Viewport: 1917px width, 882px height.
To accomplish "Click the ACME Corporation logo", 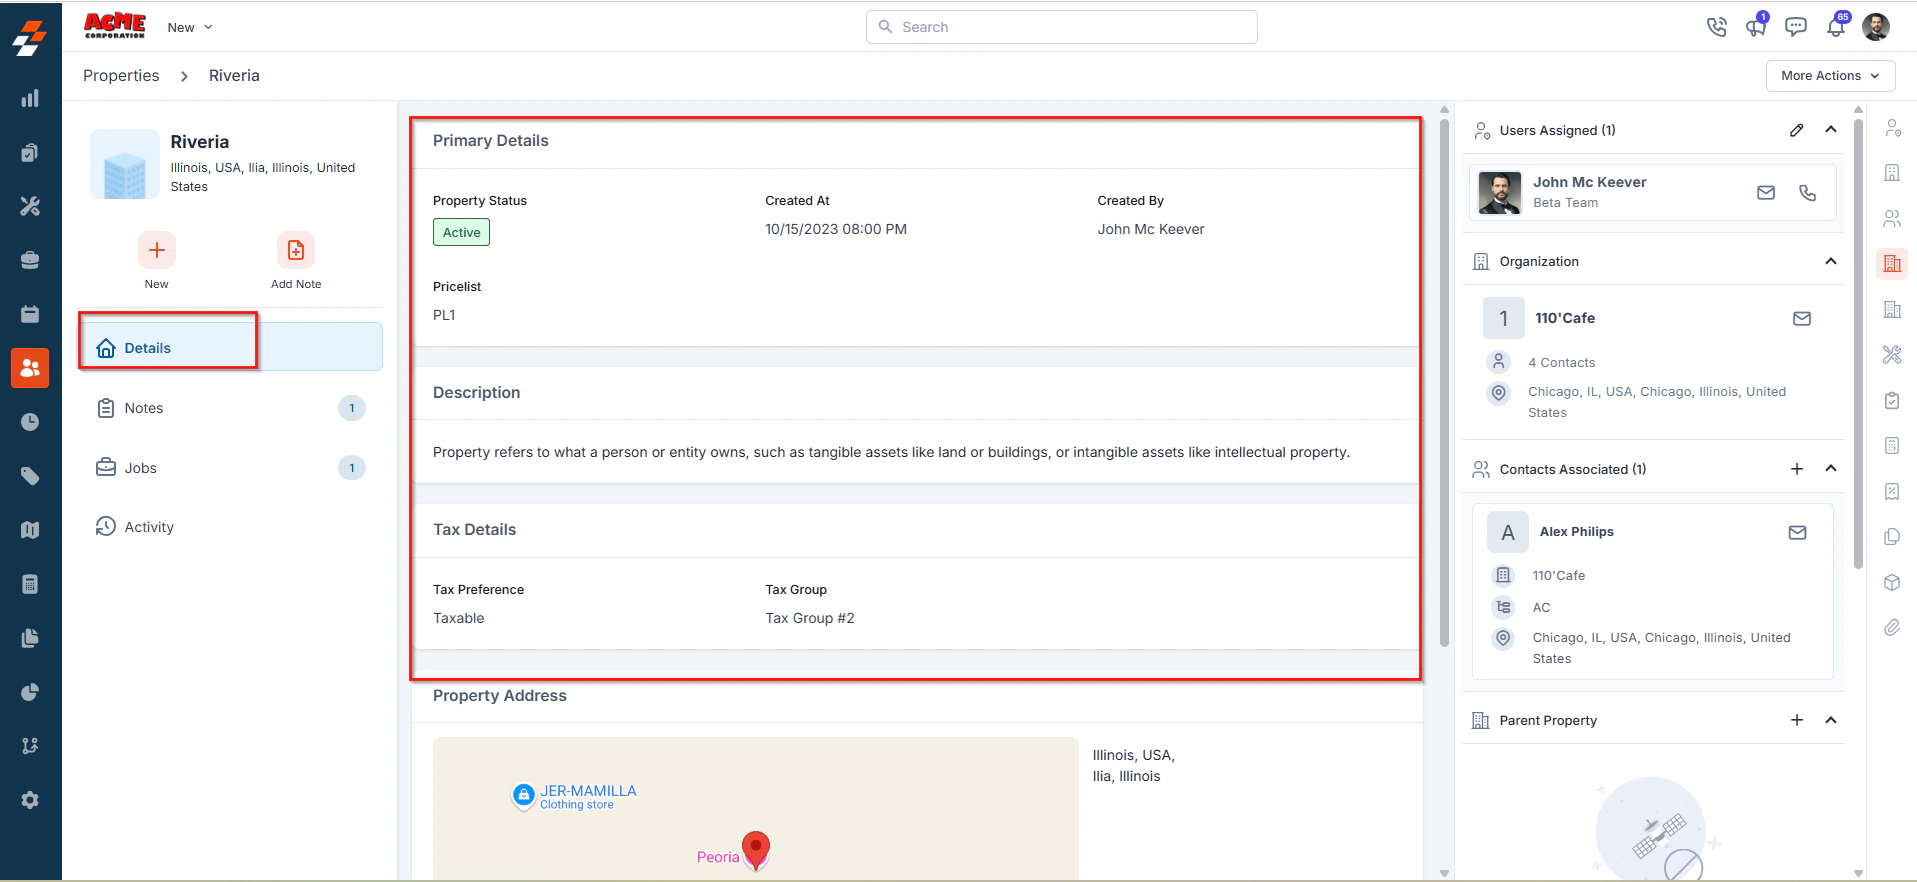I will point(115,25).
